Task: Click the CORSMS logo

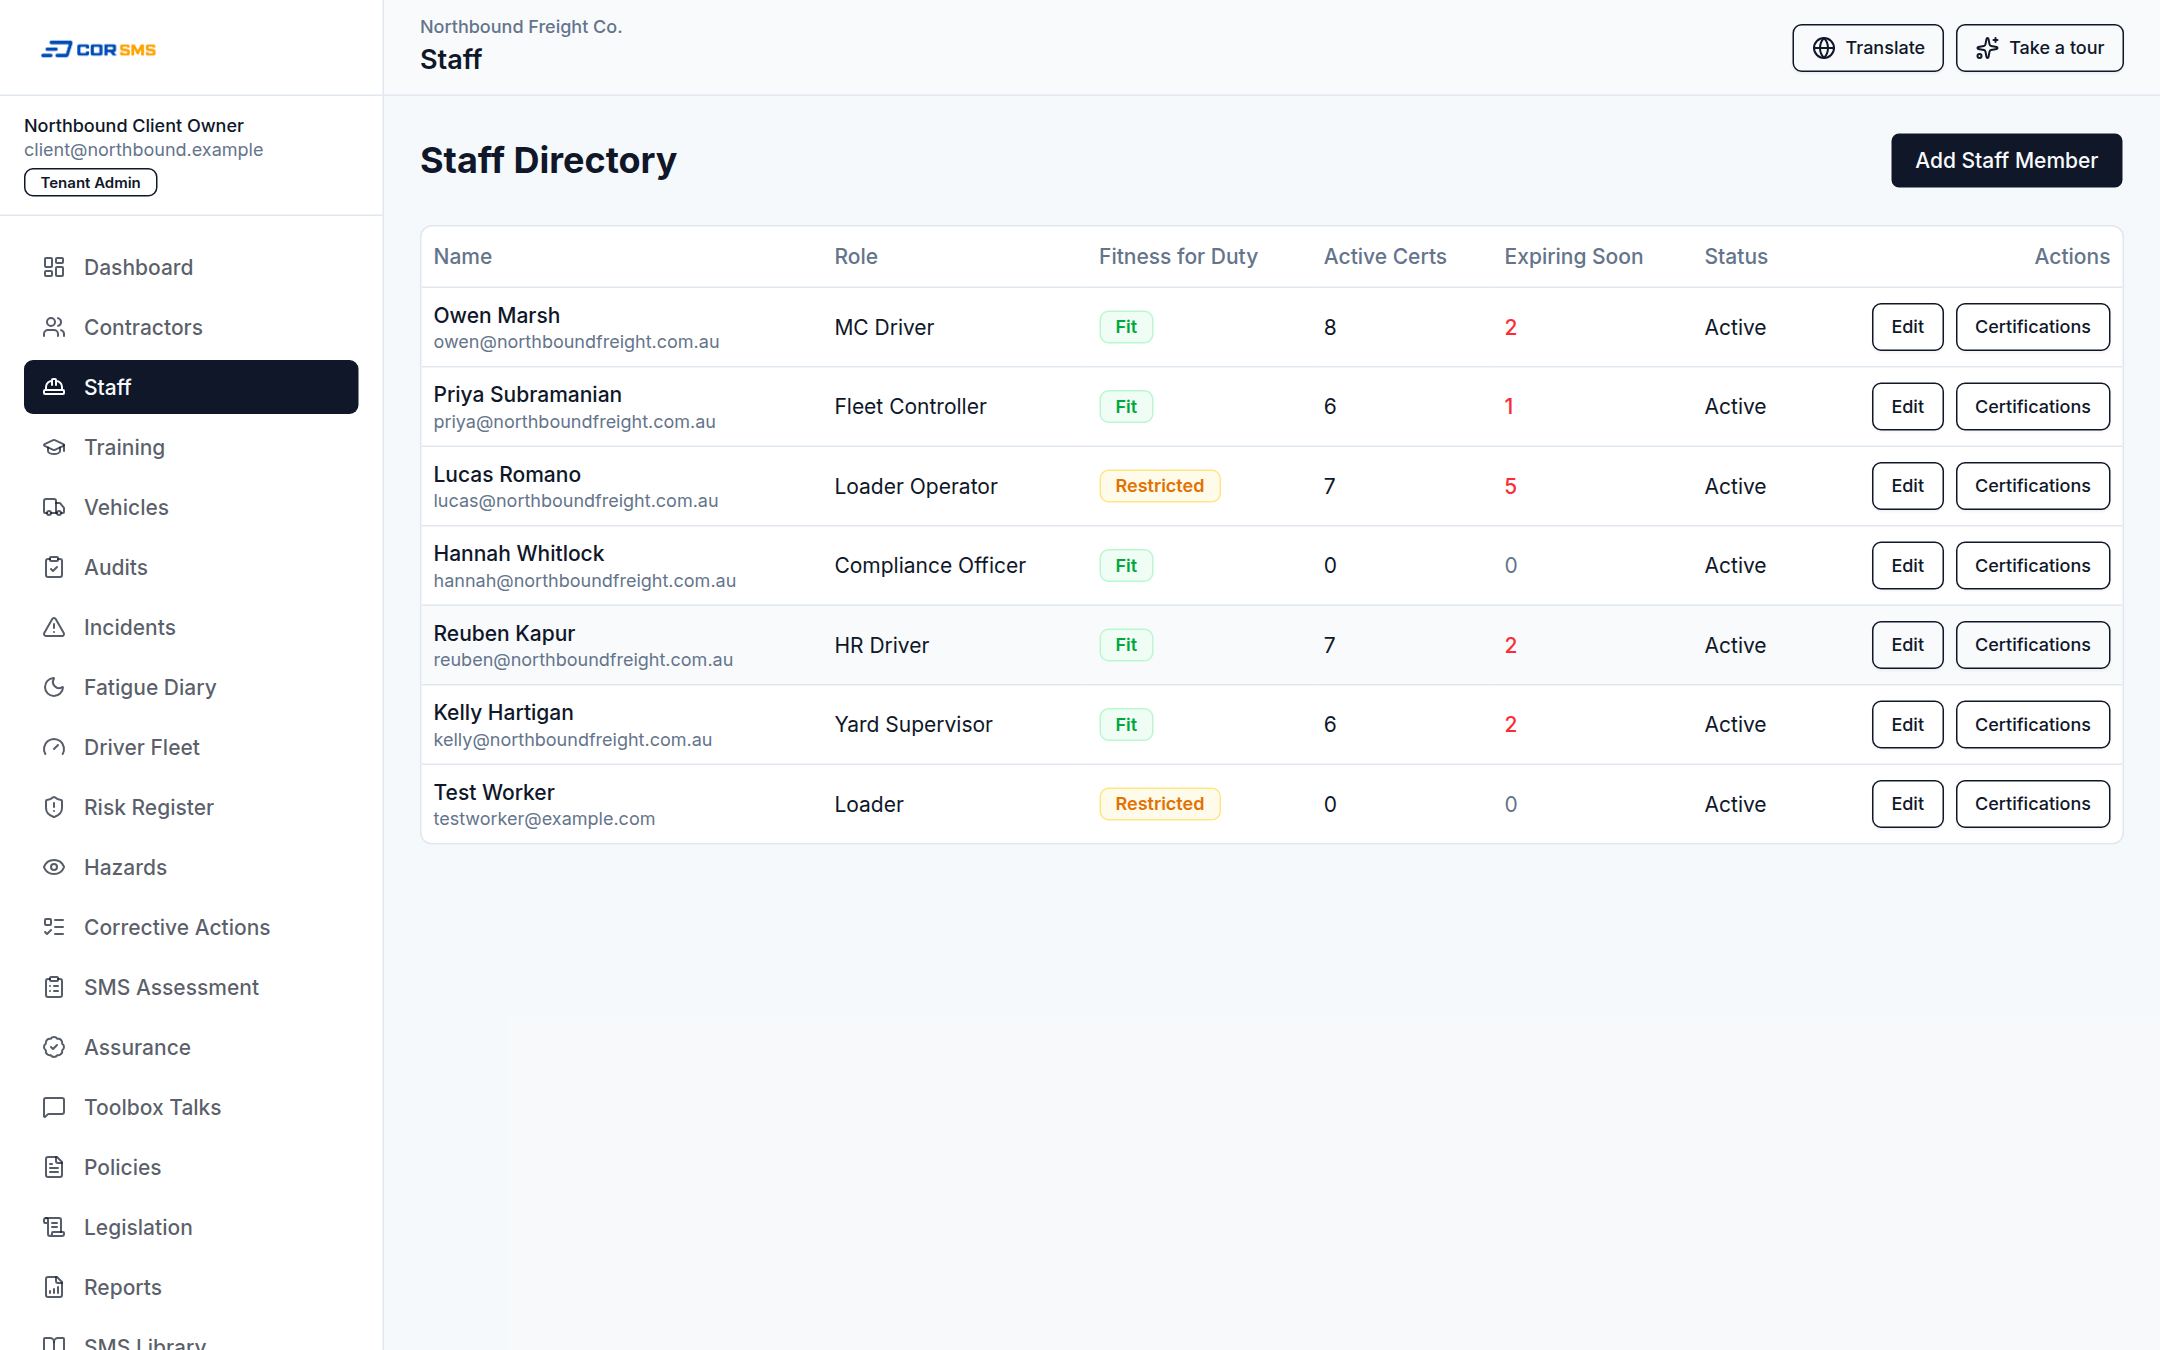Action: tap(98, 49)
